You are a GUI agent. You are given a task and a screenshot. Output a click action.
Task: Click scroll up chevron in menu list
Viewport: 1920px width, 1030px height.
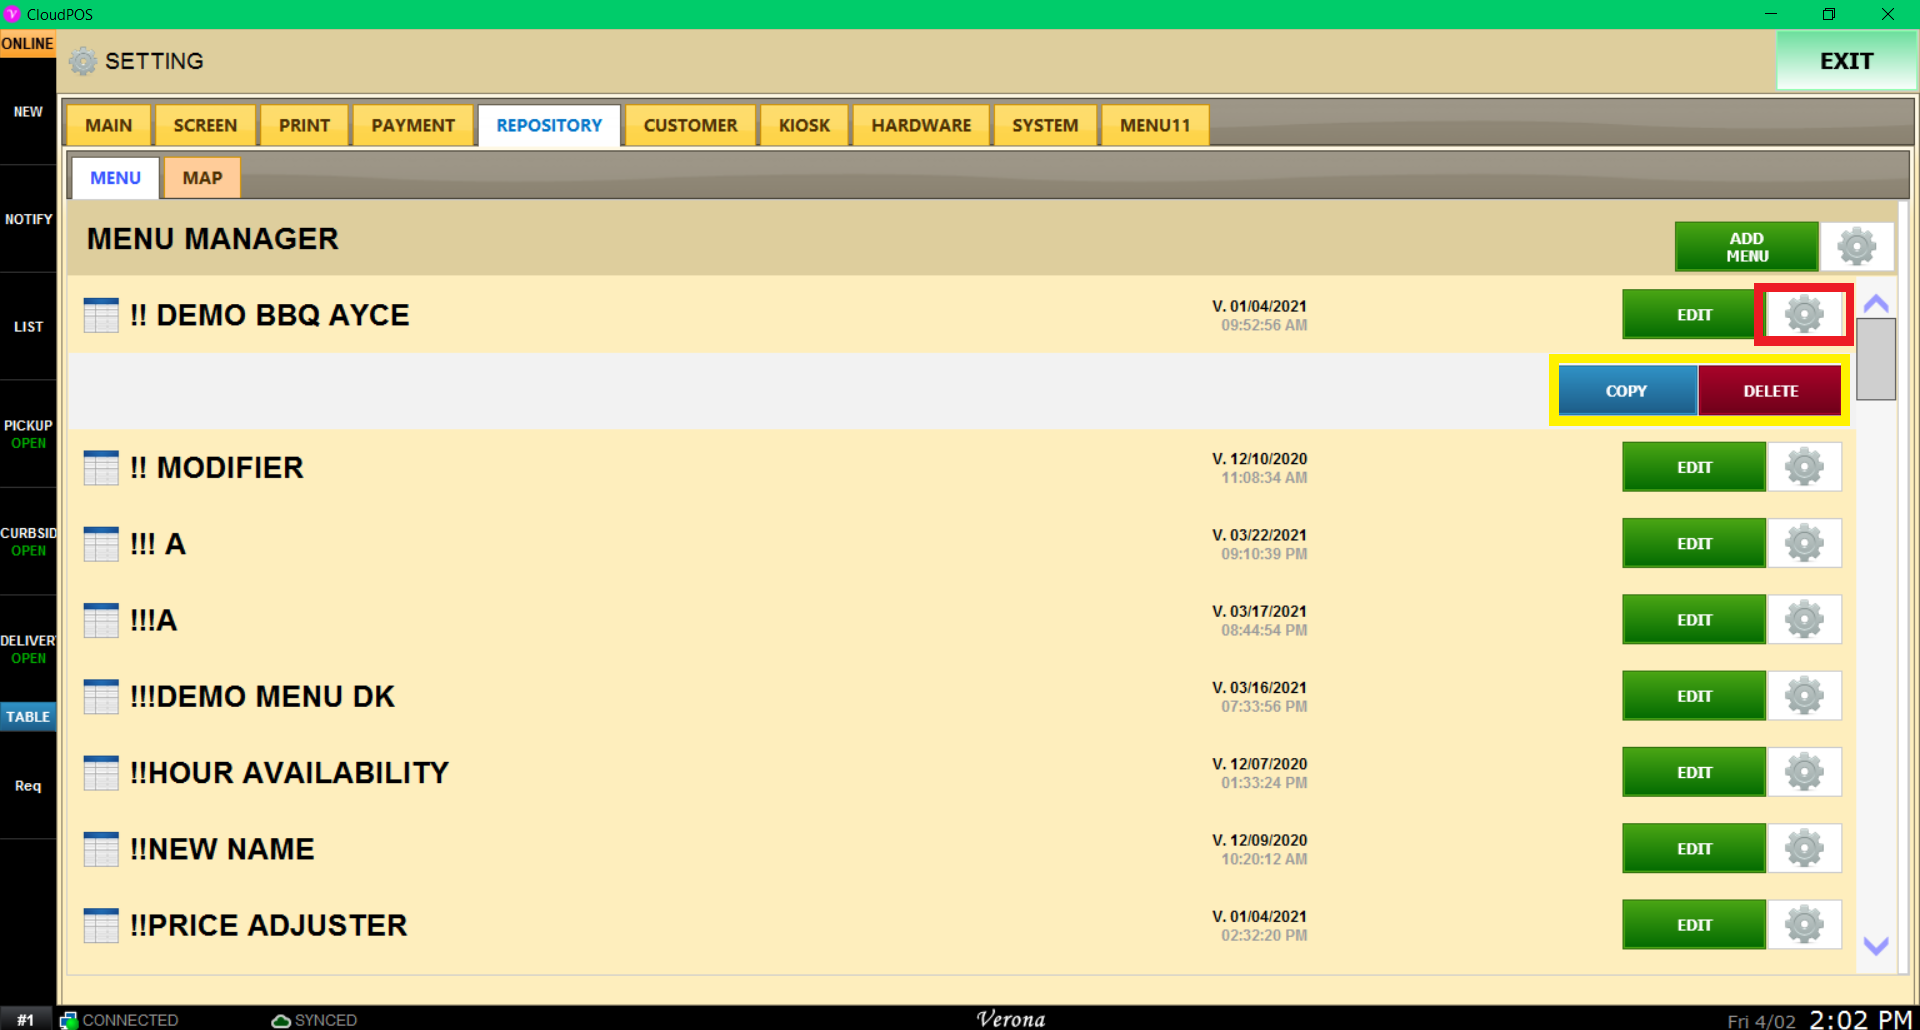[1876, 303]
